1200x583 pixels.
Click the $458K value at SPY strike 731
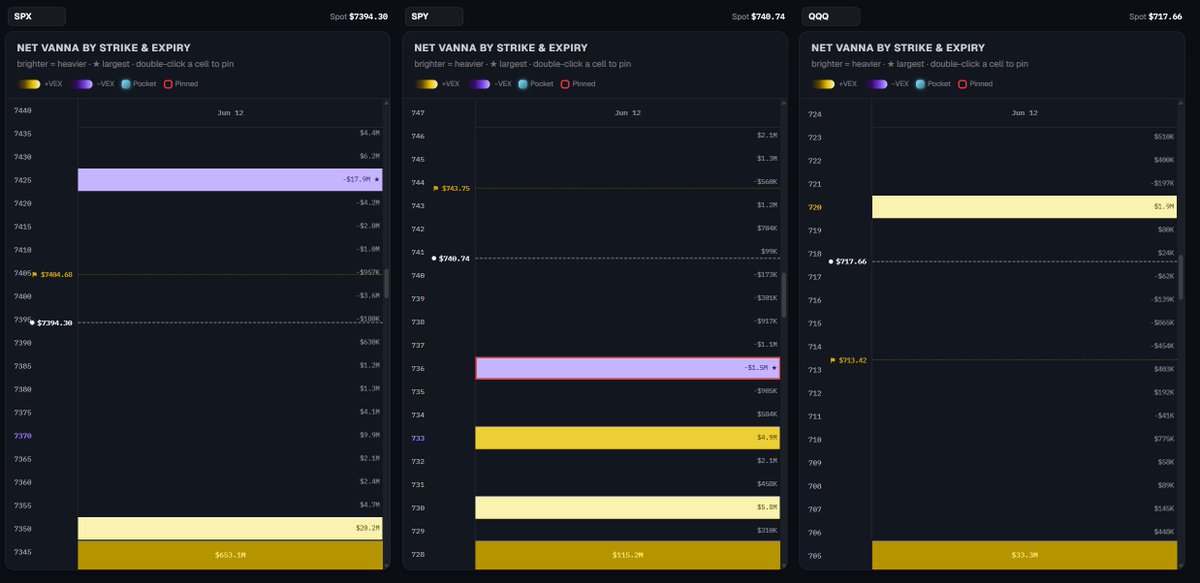tap(765, 484)
